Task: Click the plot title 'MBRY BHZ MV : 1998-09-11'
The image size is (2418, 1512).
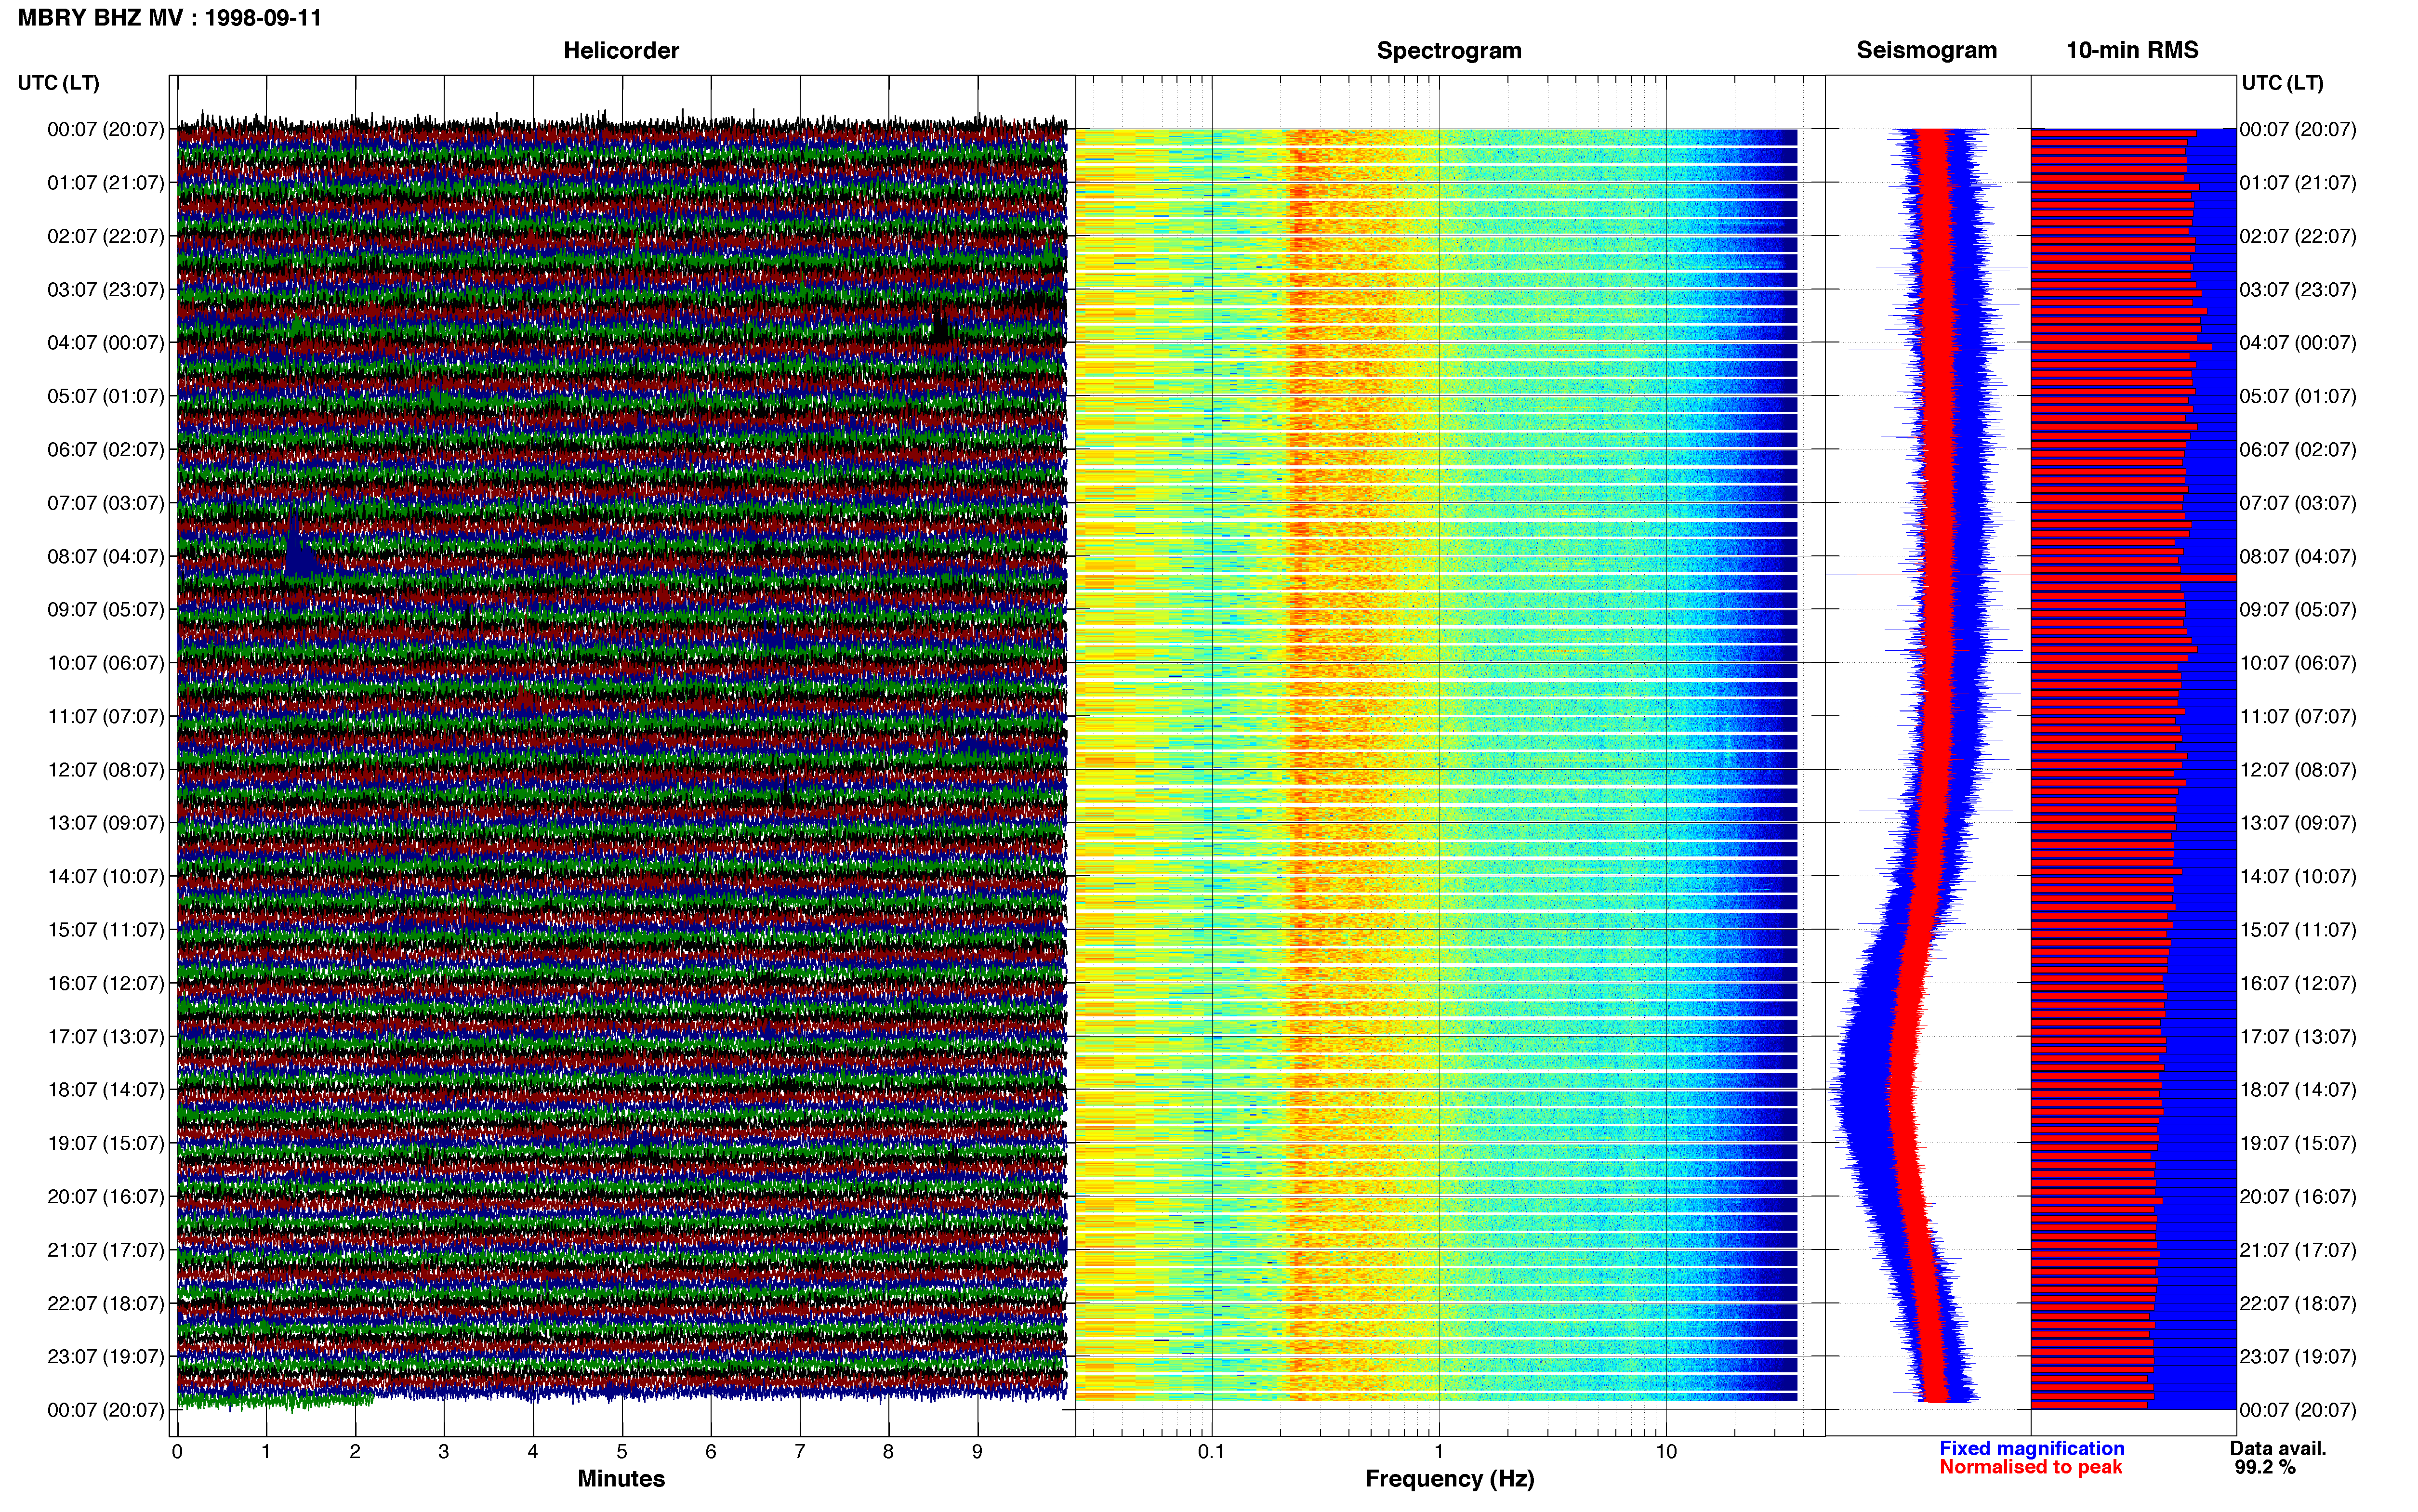Action: [170, 18]
